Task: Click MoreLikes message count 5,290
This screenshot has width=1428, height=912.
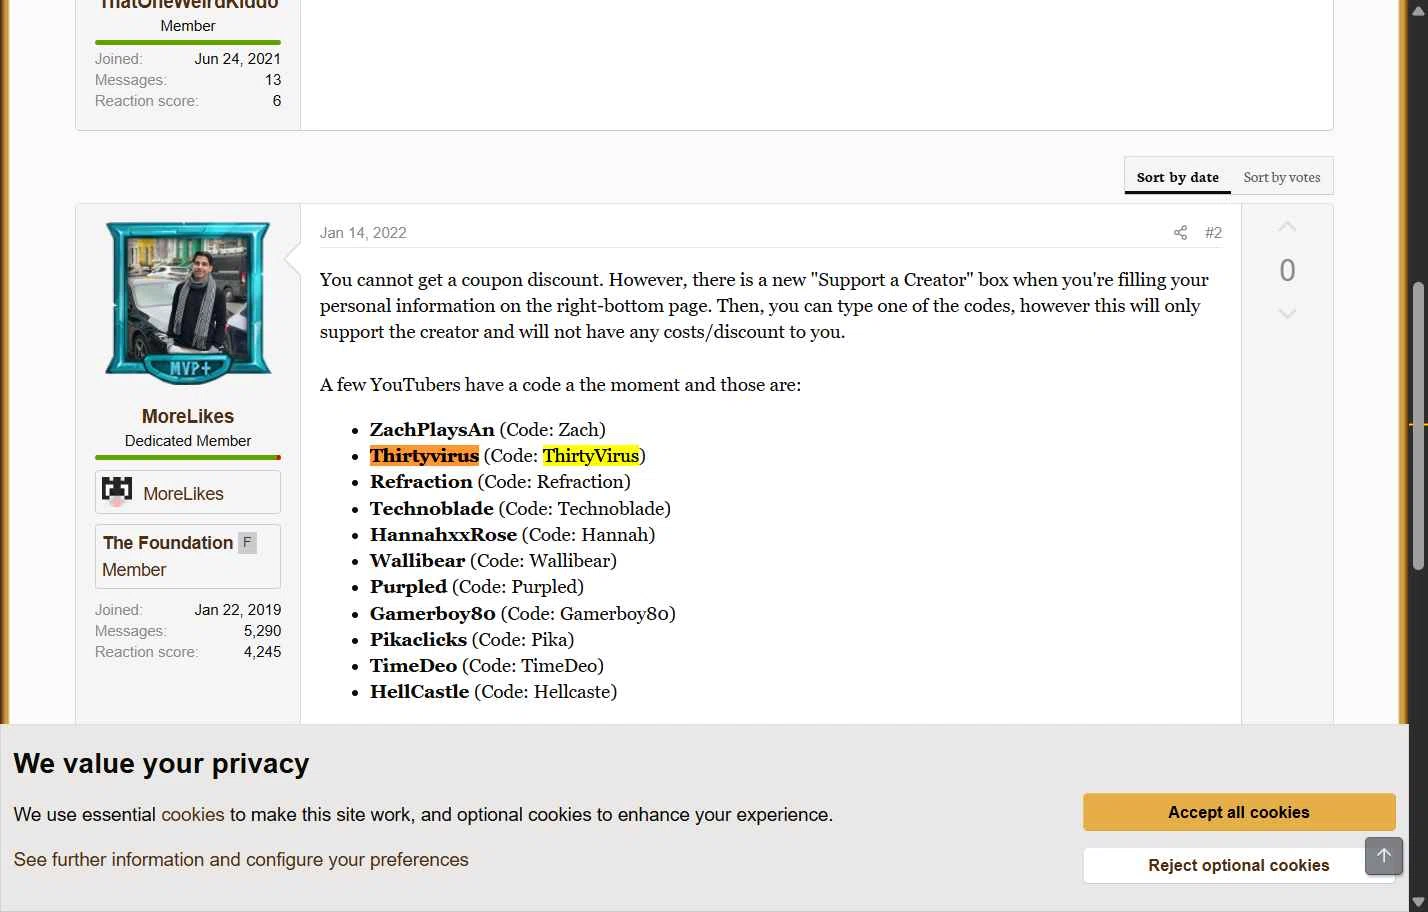Action: [x=262, y=631]
